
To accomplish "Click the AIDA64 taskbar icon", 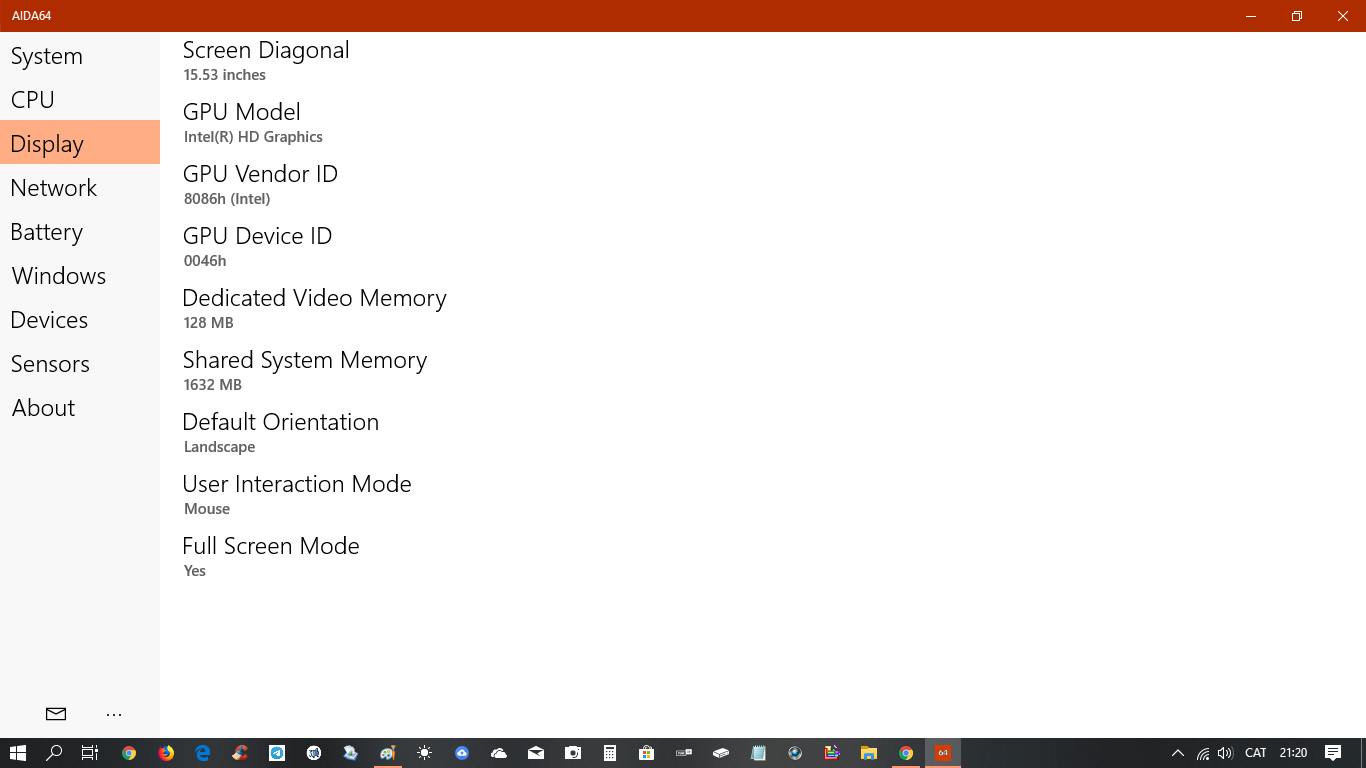I will (943, 753).
